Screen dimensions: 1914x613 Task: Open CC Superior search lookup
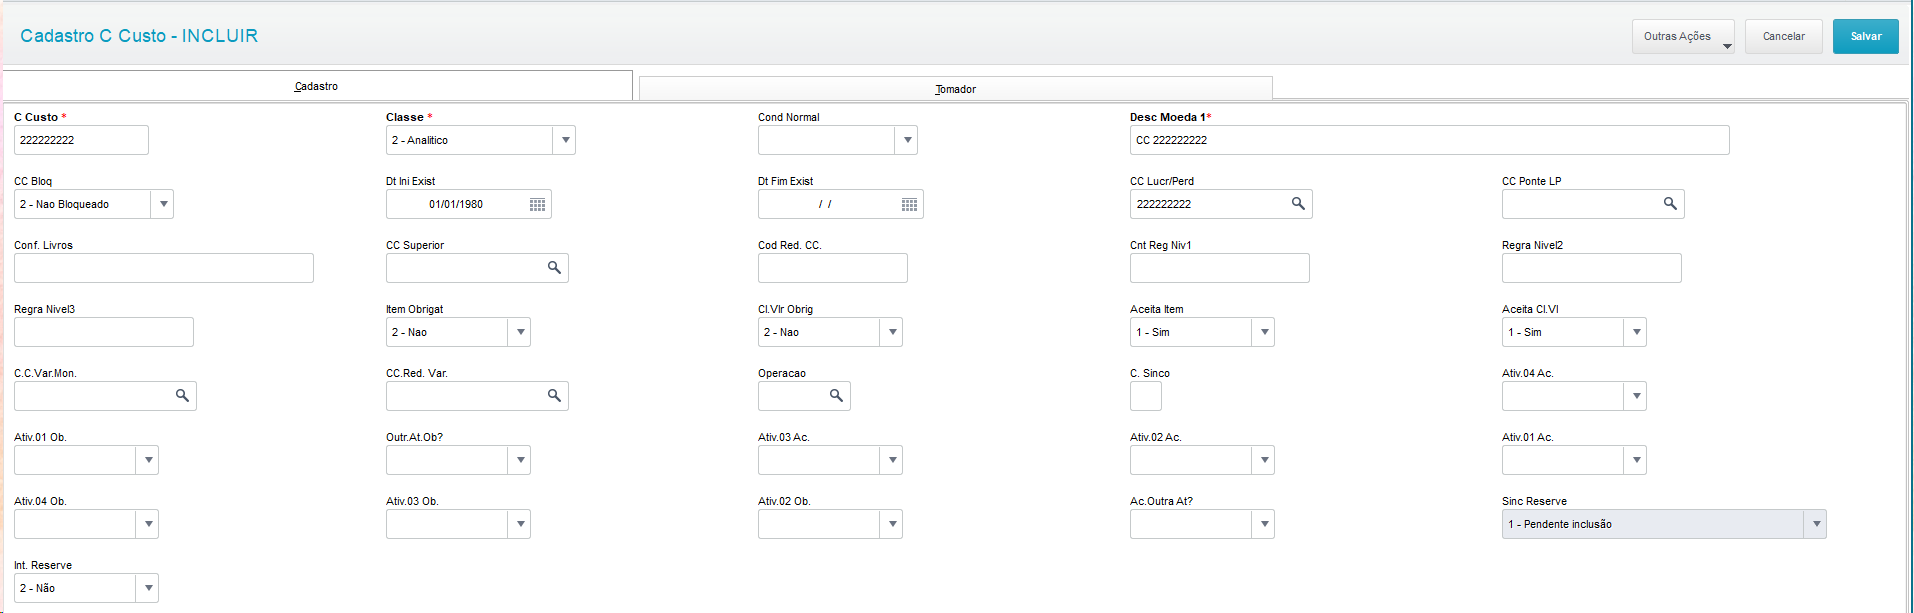coord(554,268)
